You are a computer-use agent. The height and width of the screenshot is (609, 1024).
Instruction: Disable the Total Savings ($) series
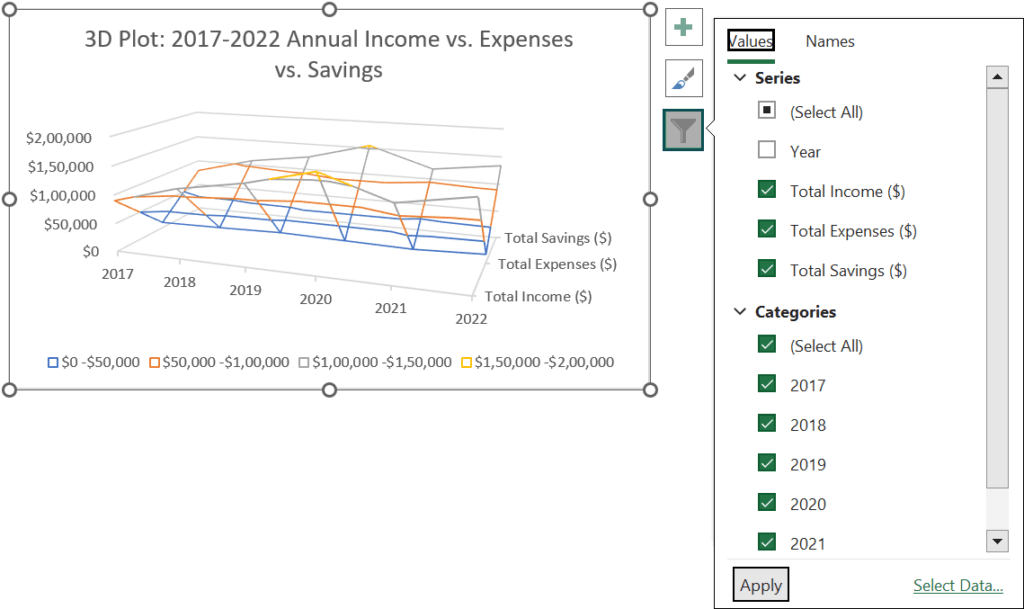pyautogui.click(x=767, y=270)
